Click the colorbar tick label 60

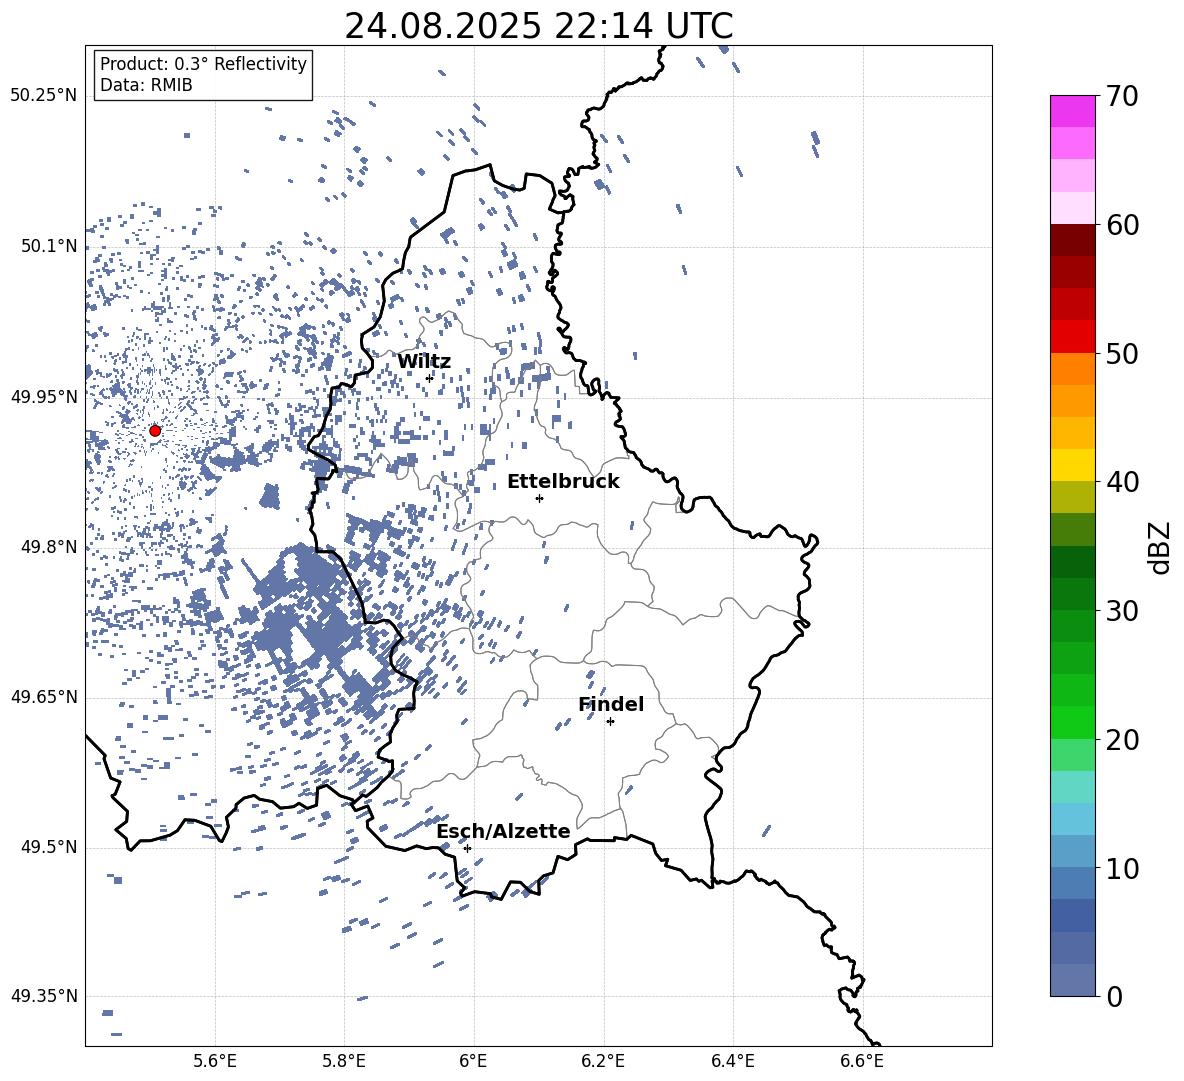tap(1122, 225)
